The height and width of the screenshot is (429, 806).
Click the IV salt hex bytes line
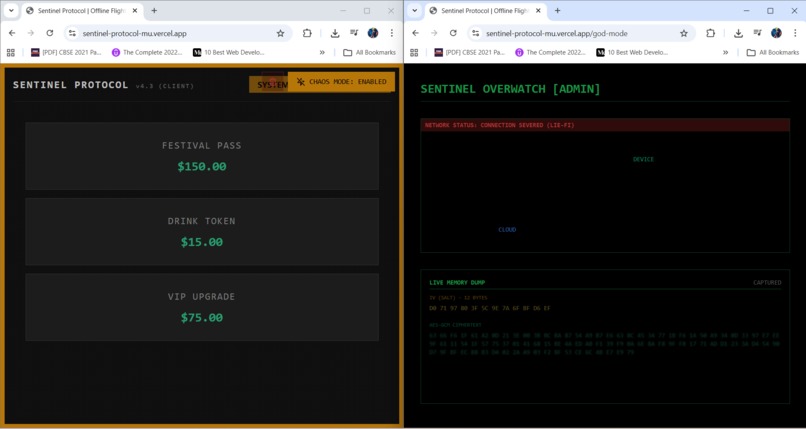[490, 308]
